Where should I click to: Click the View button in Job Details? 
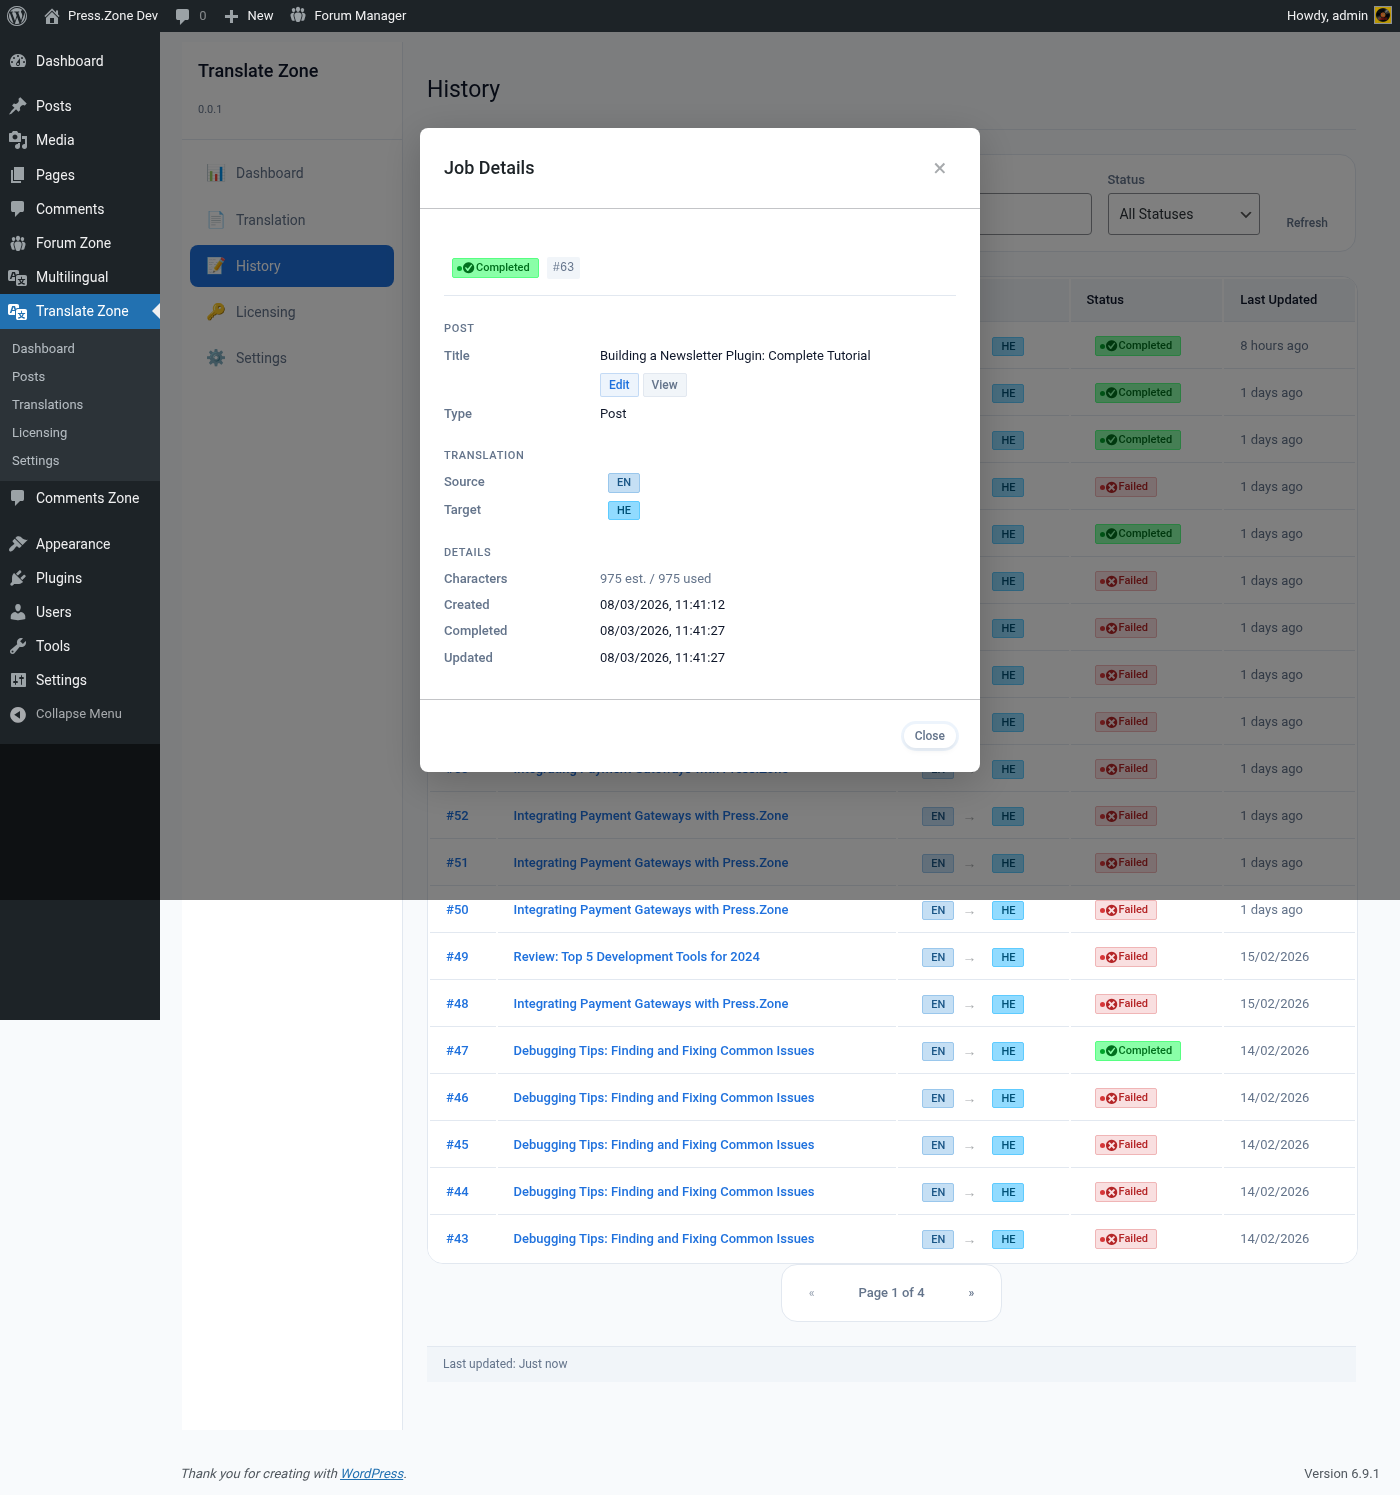pyautogui.click(x=665, y=385)
